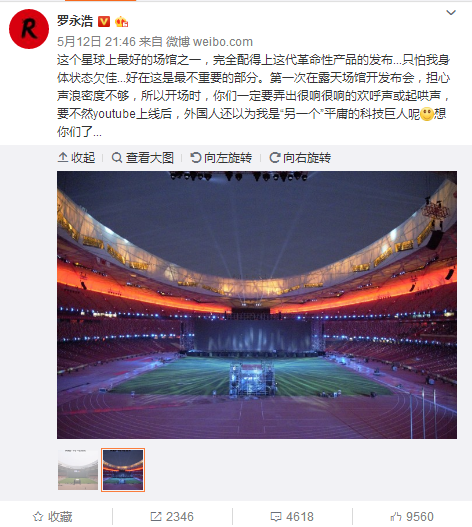Screen dimensions: 472x527
Task: Click the repost icon with 2346
Action: tap(172, 517)
